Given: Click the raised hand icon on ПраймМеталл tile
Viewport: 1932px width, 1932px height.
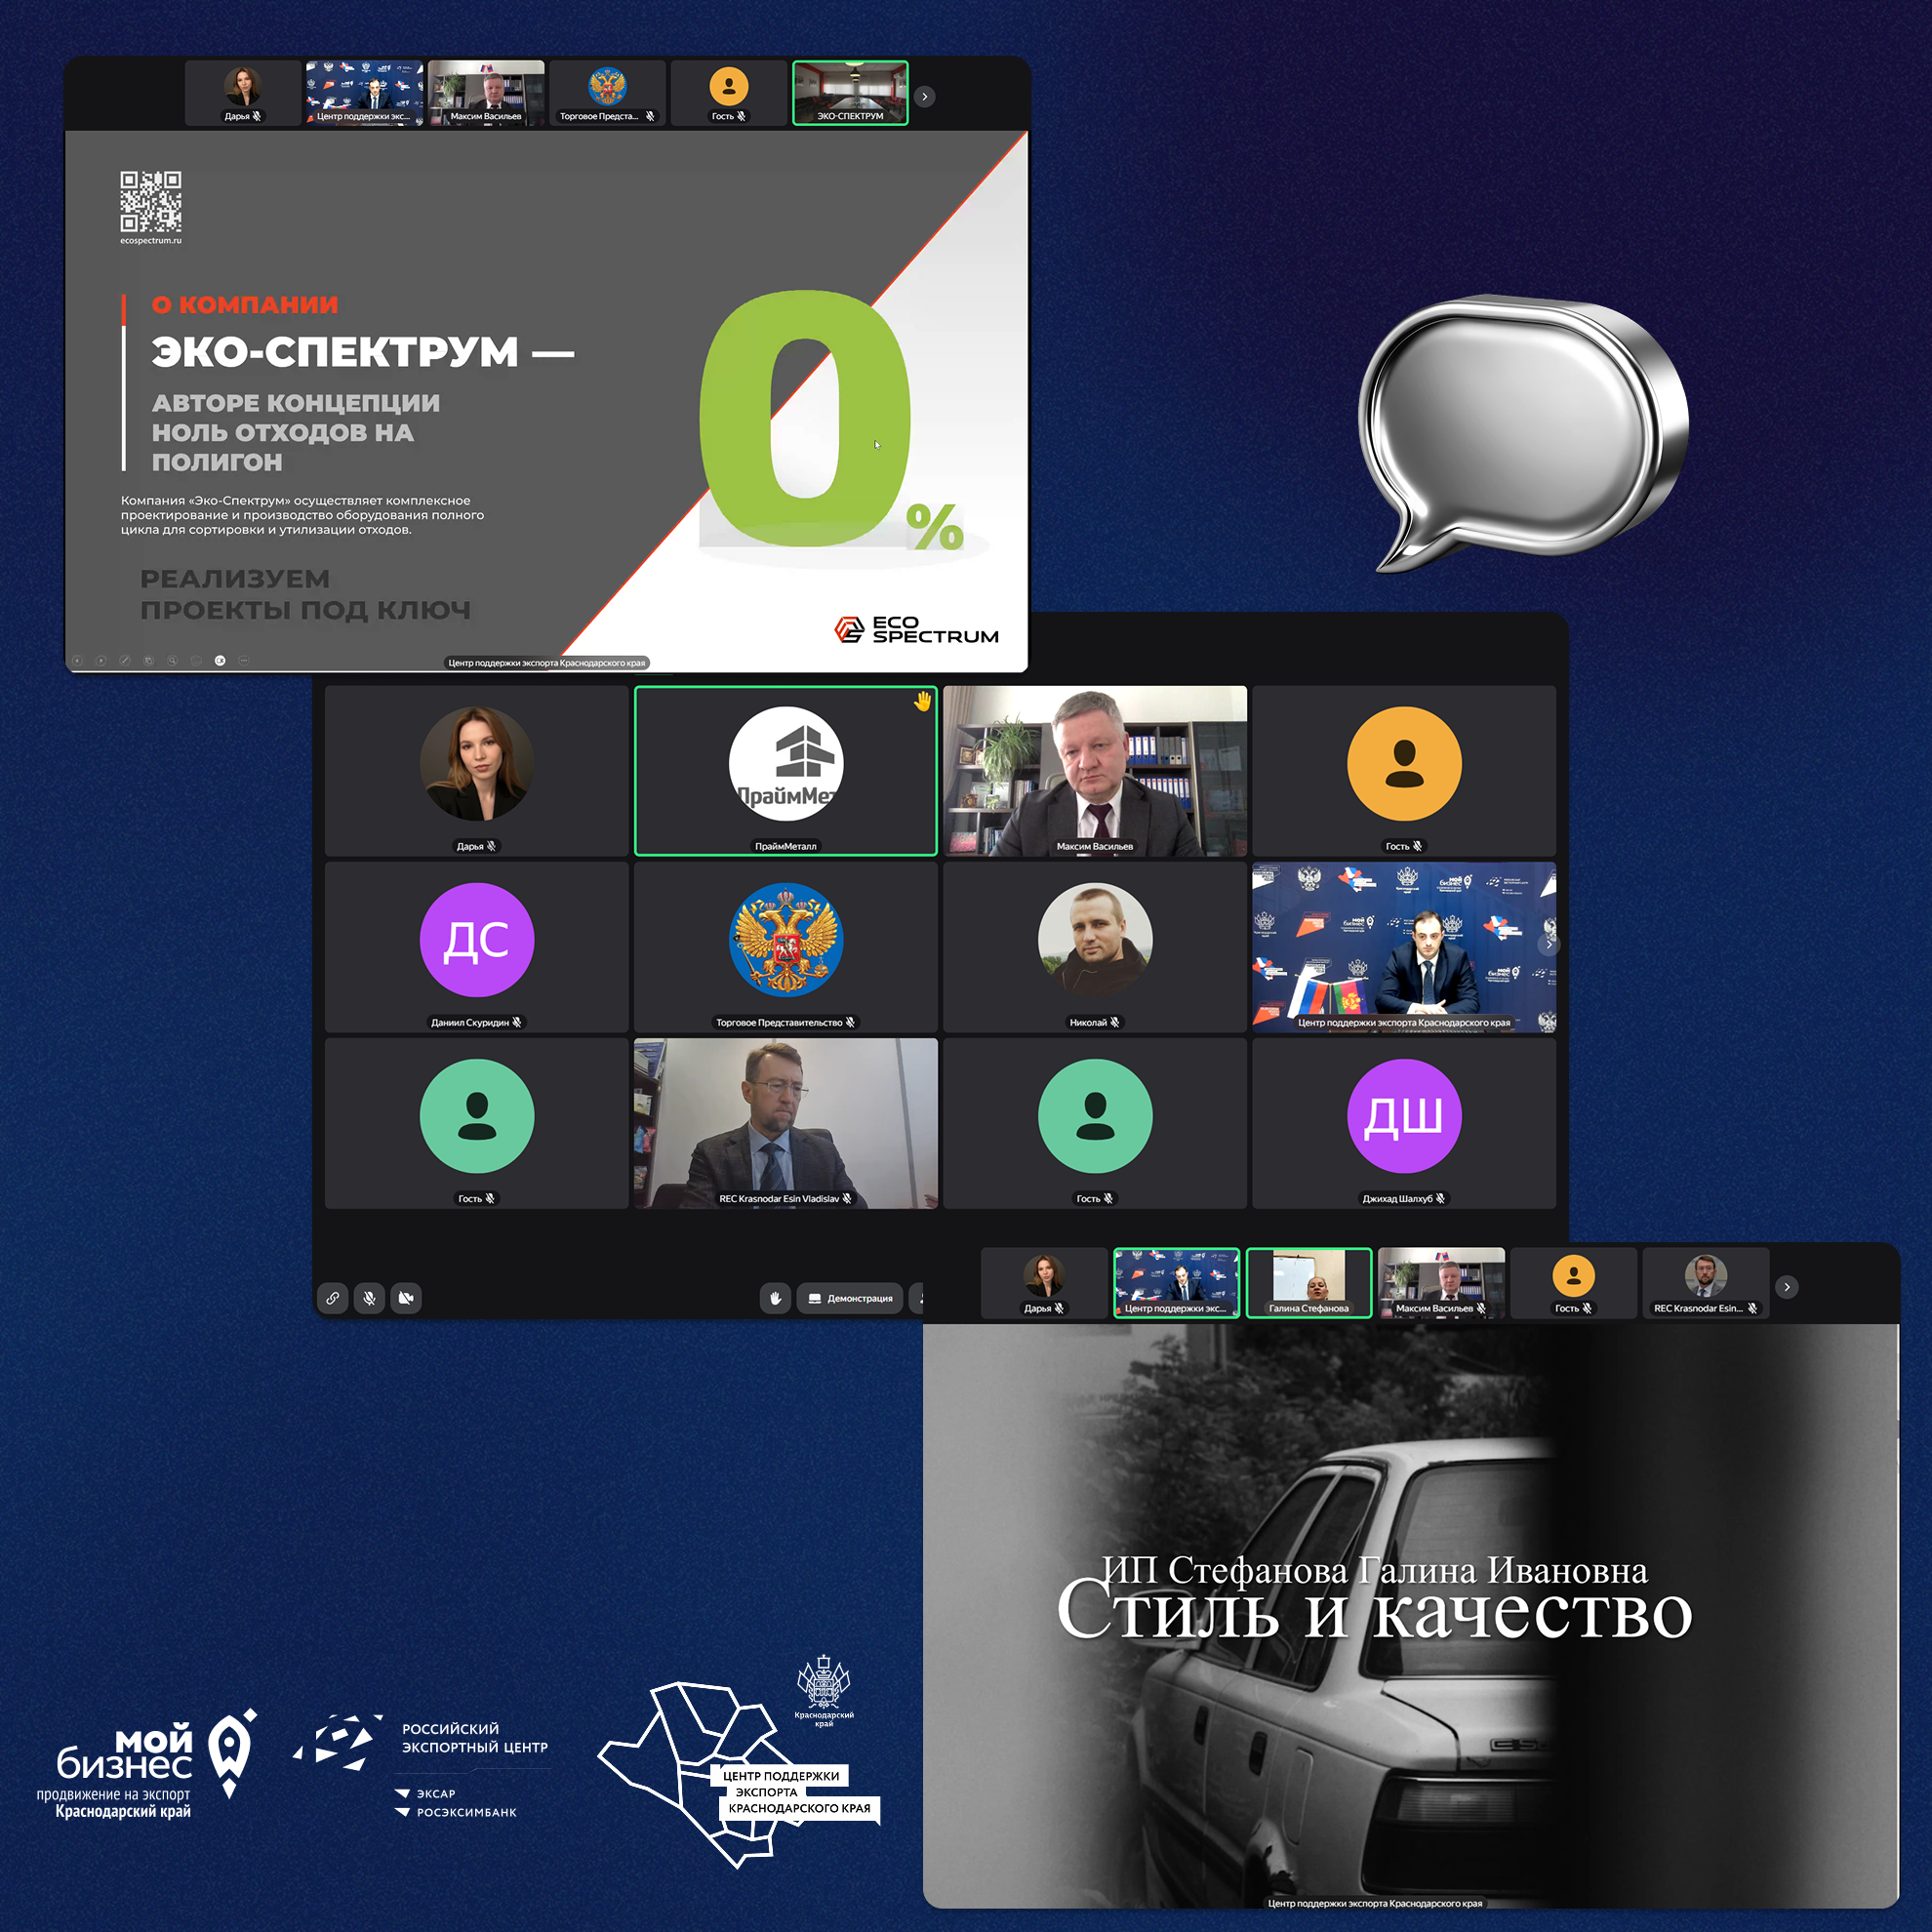Looking at the screenshot, I should pyautogui.click(x=922, y=702).
